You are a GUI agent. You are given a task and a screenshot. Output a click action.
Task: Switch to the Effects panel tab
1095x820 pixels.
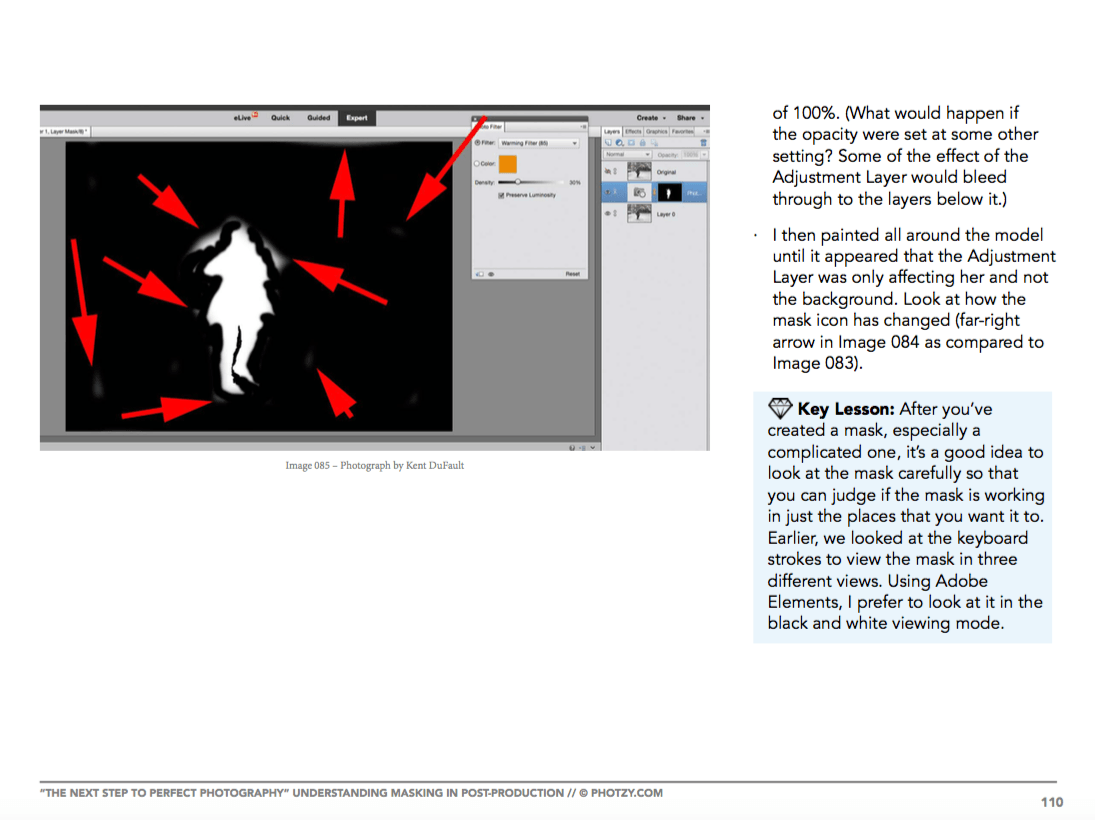click(633, 131)
